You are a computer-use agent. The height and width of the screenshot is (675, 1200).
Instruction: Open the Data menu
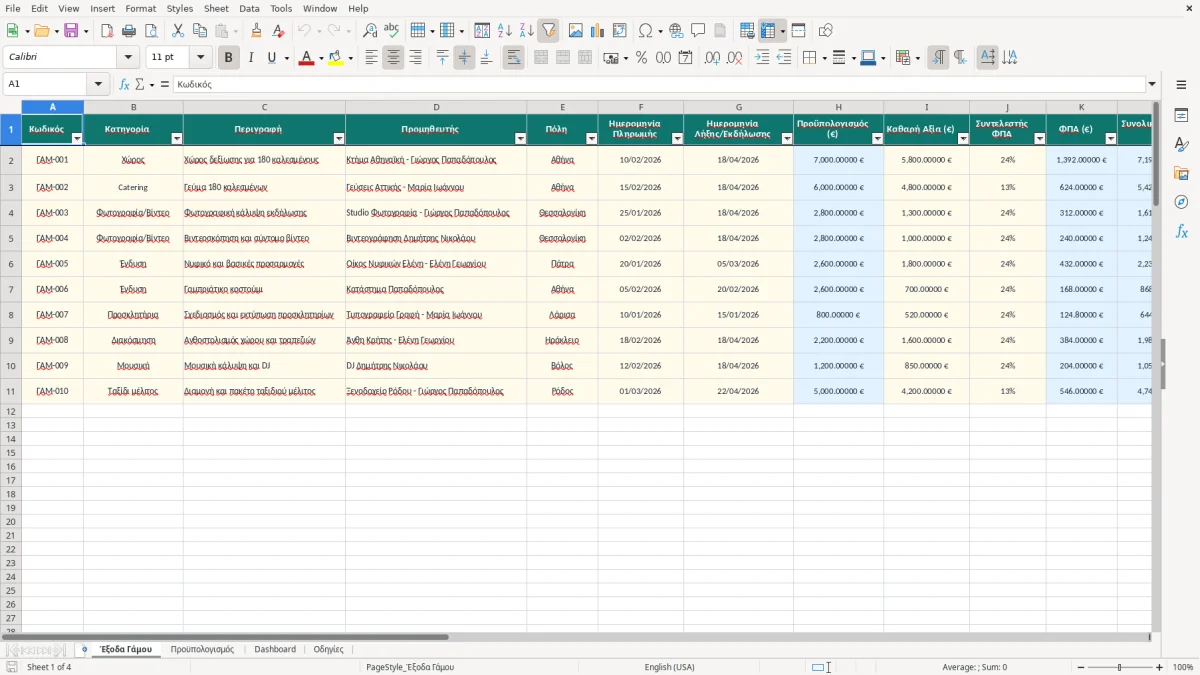249,9
